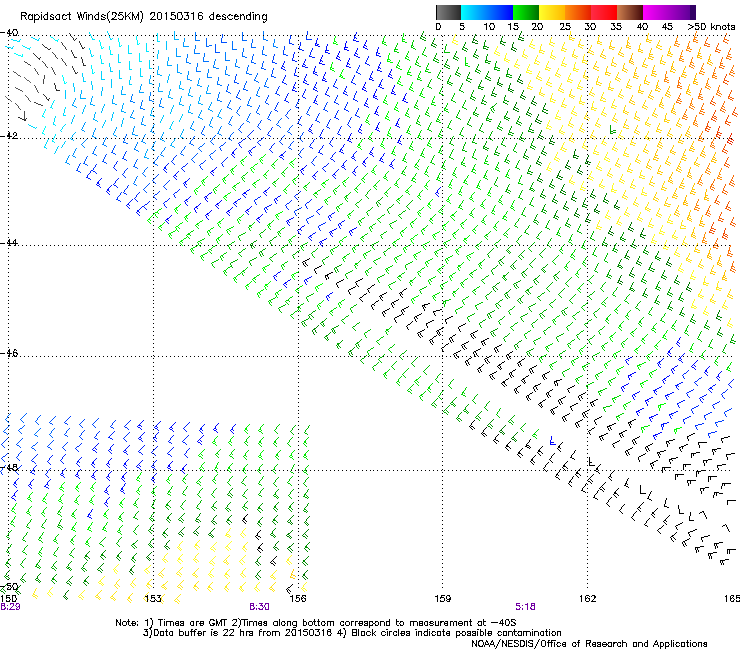This screenshot has width=740, height=650.
Task: Click latitude label -48
Action: (x=9, y=467)
